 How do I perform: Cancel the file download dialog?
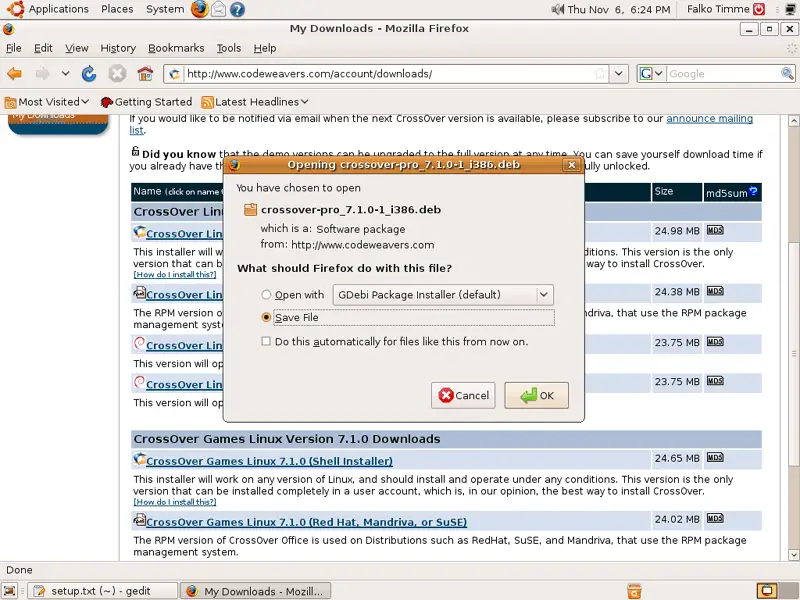click(x=463, y=395)
